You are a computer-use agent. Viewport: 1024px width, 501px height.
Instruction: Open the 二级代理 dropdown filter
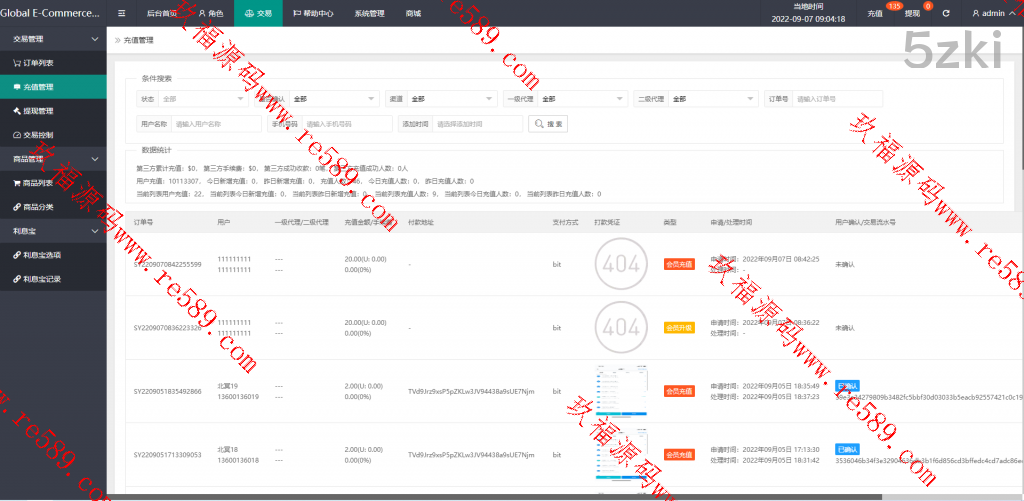[713, 99]
